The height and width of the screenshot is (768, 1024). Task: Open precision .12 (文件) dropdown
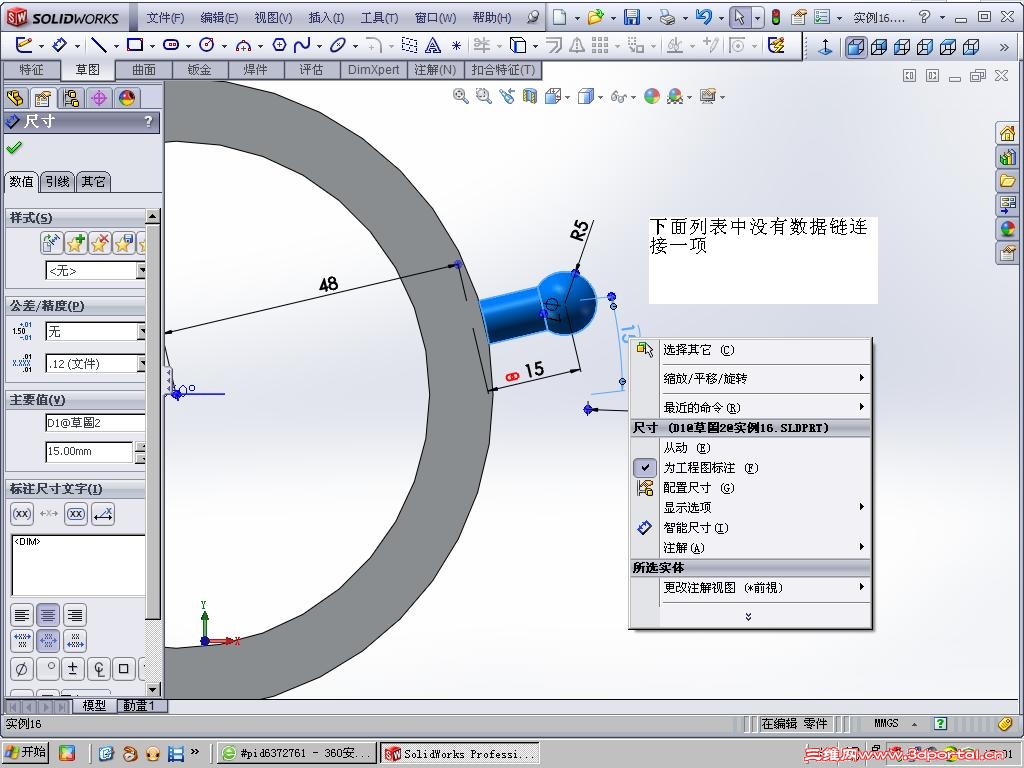coord(141,364)
